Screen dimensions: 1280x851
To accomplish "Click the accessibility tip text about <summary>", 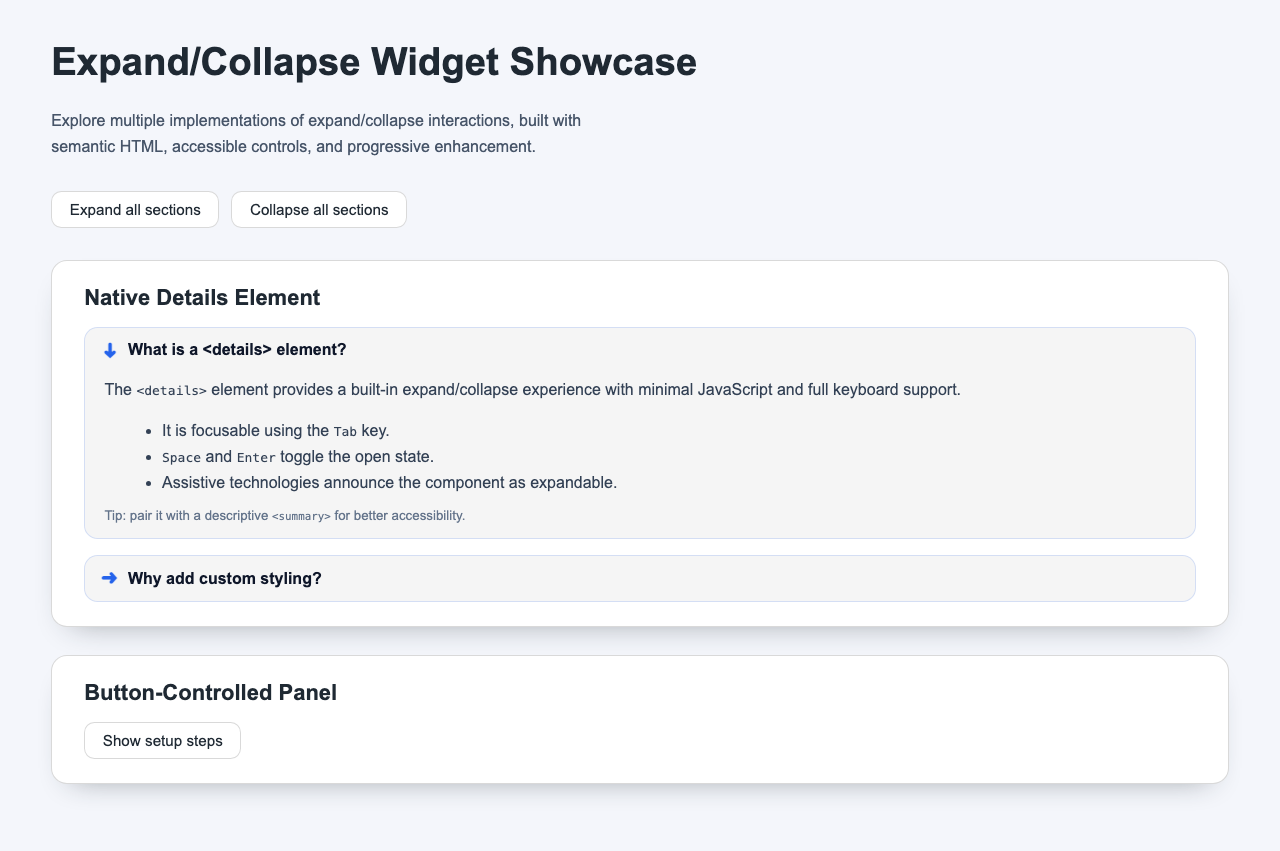I will click(x=285, y=515).
